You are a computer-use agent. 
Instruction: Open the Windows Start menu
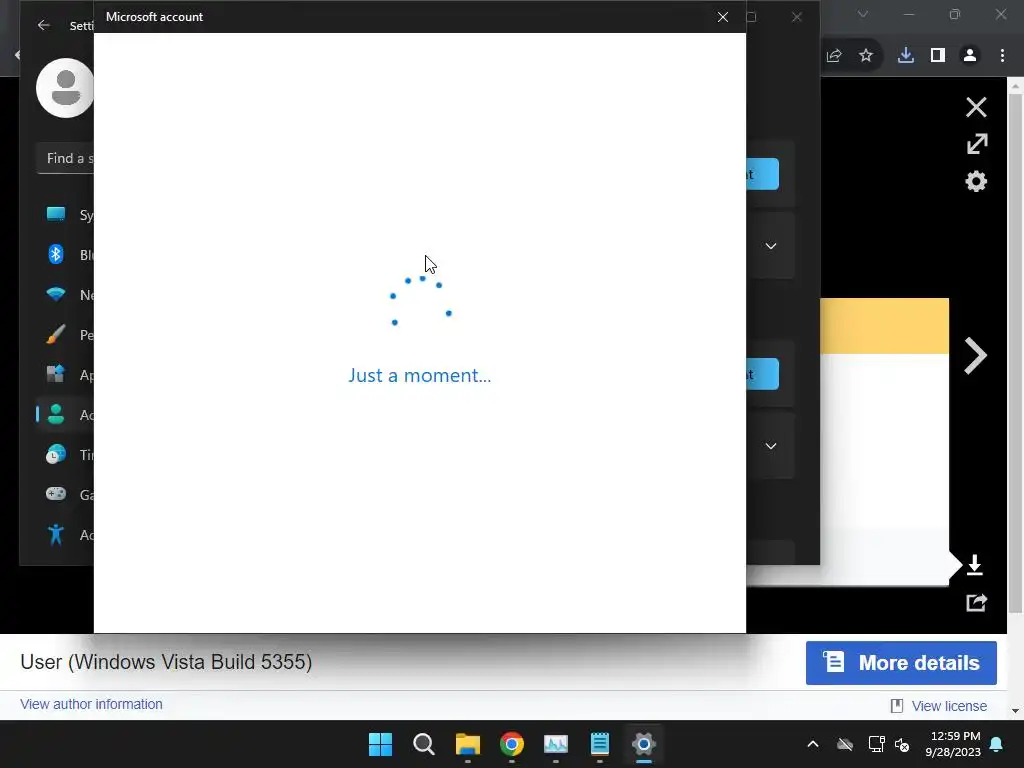click(x=380, y=744)
